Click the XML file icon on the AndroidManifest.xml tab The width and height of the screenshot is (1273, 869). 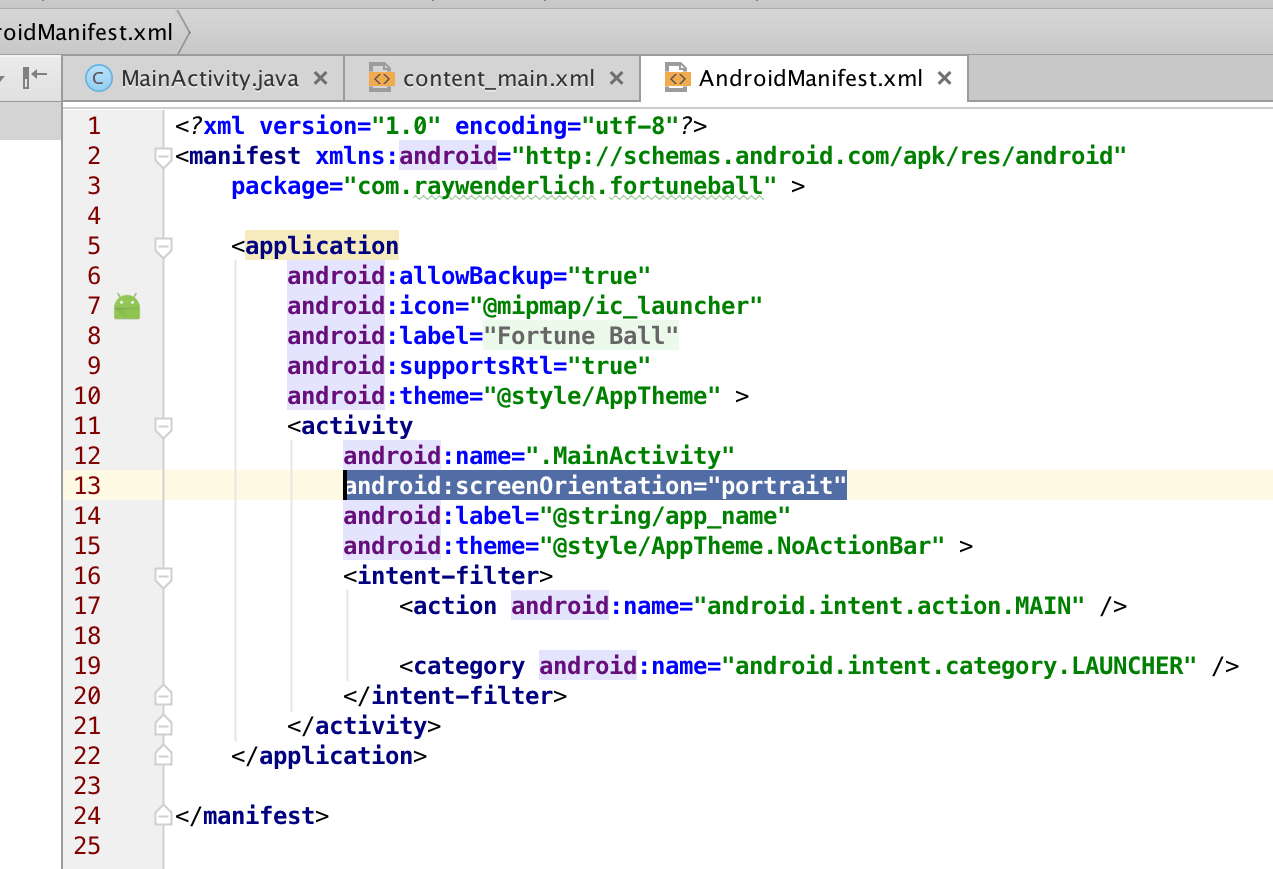(677, 78)
